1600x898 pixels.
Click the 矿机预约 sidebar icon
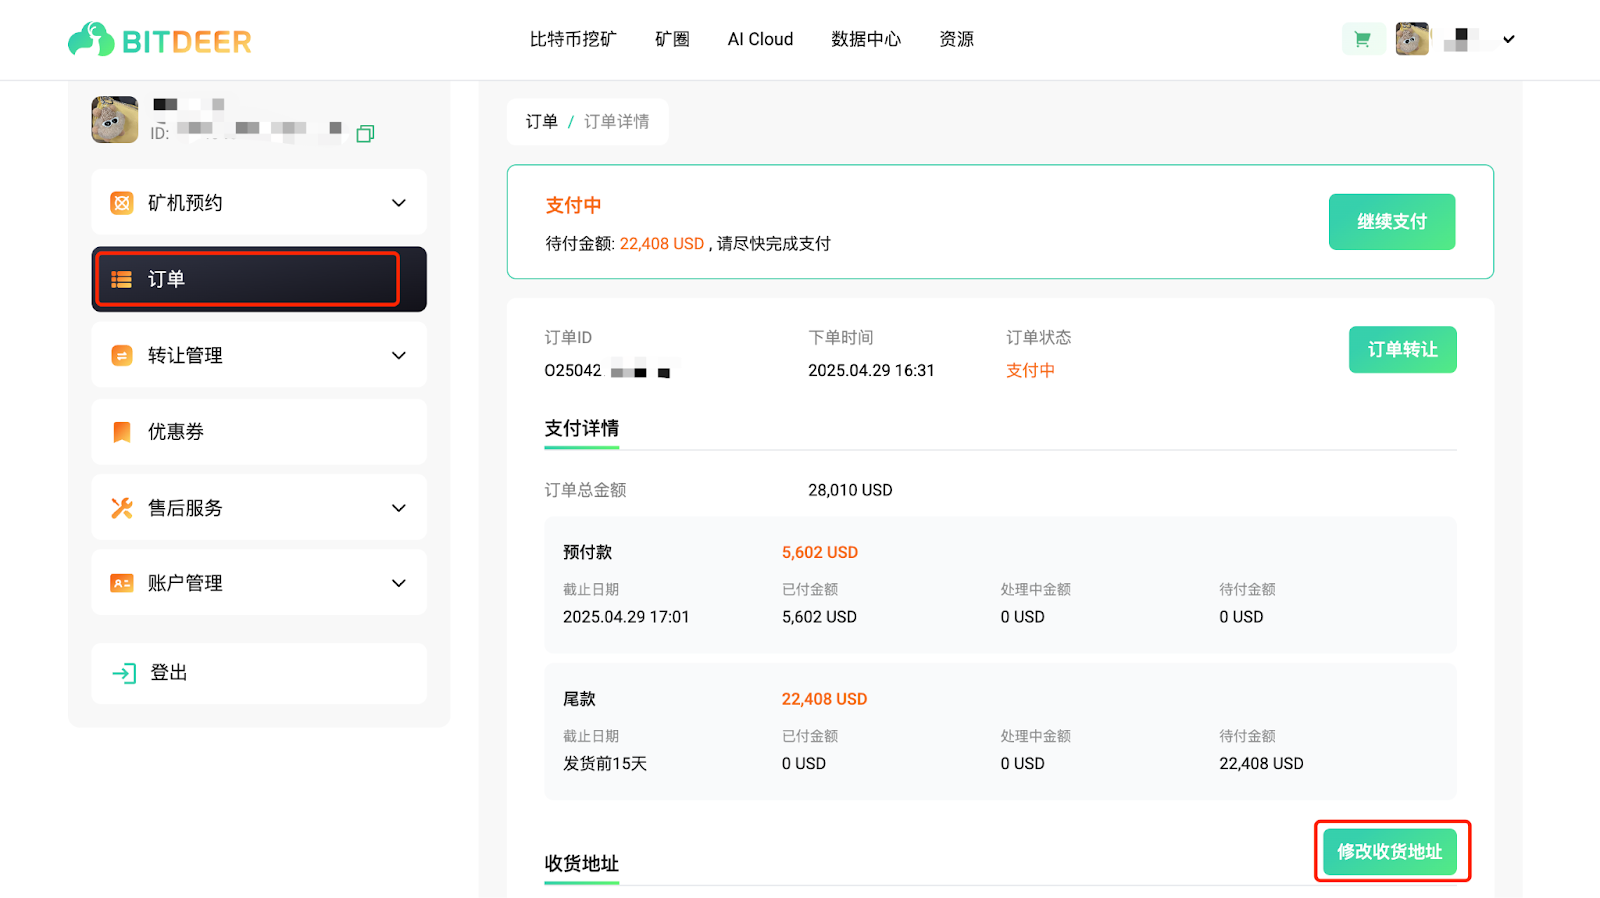122,203
